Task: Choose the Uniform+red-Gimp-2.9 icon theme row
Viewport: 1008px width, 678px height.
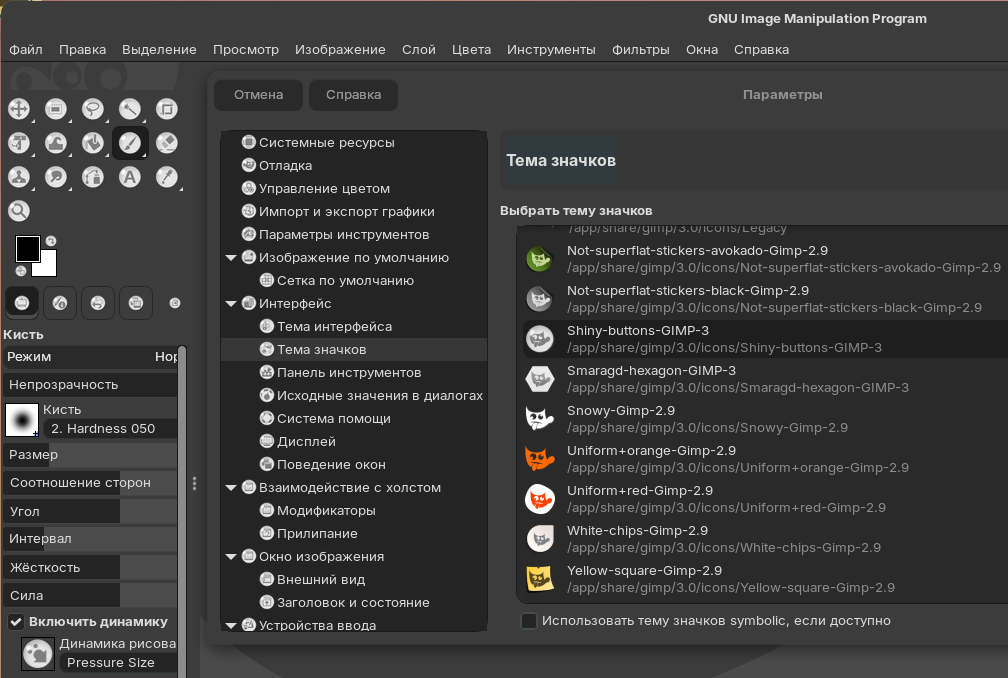Action: point(765,499)
